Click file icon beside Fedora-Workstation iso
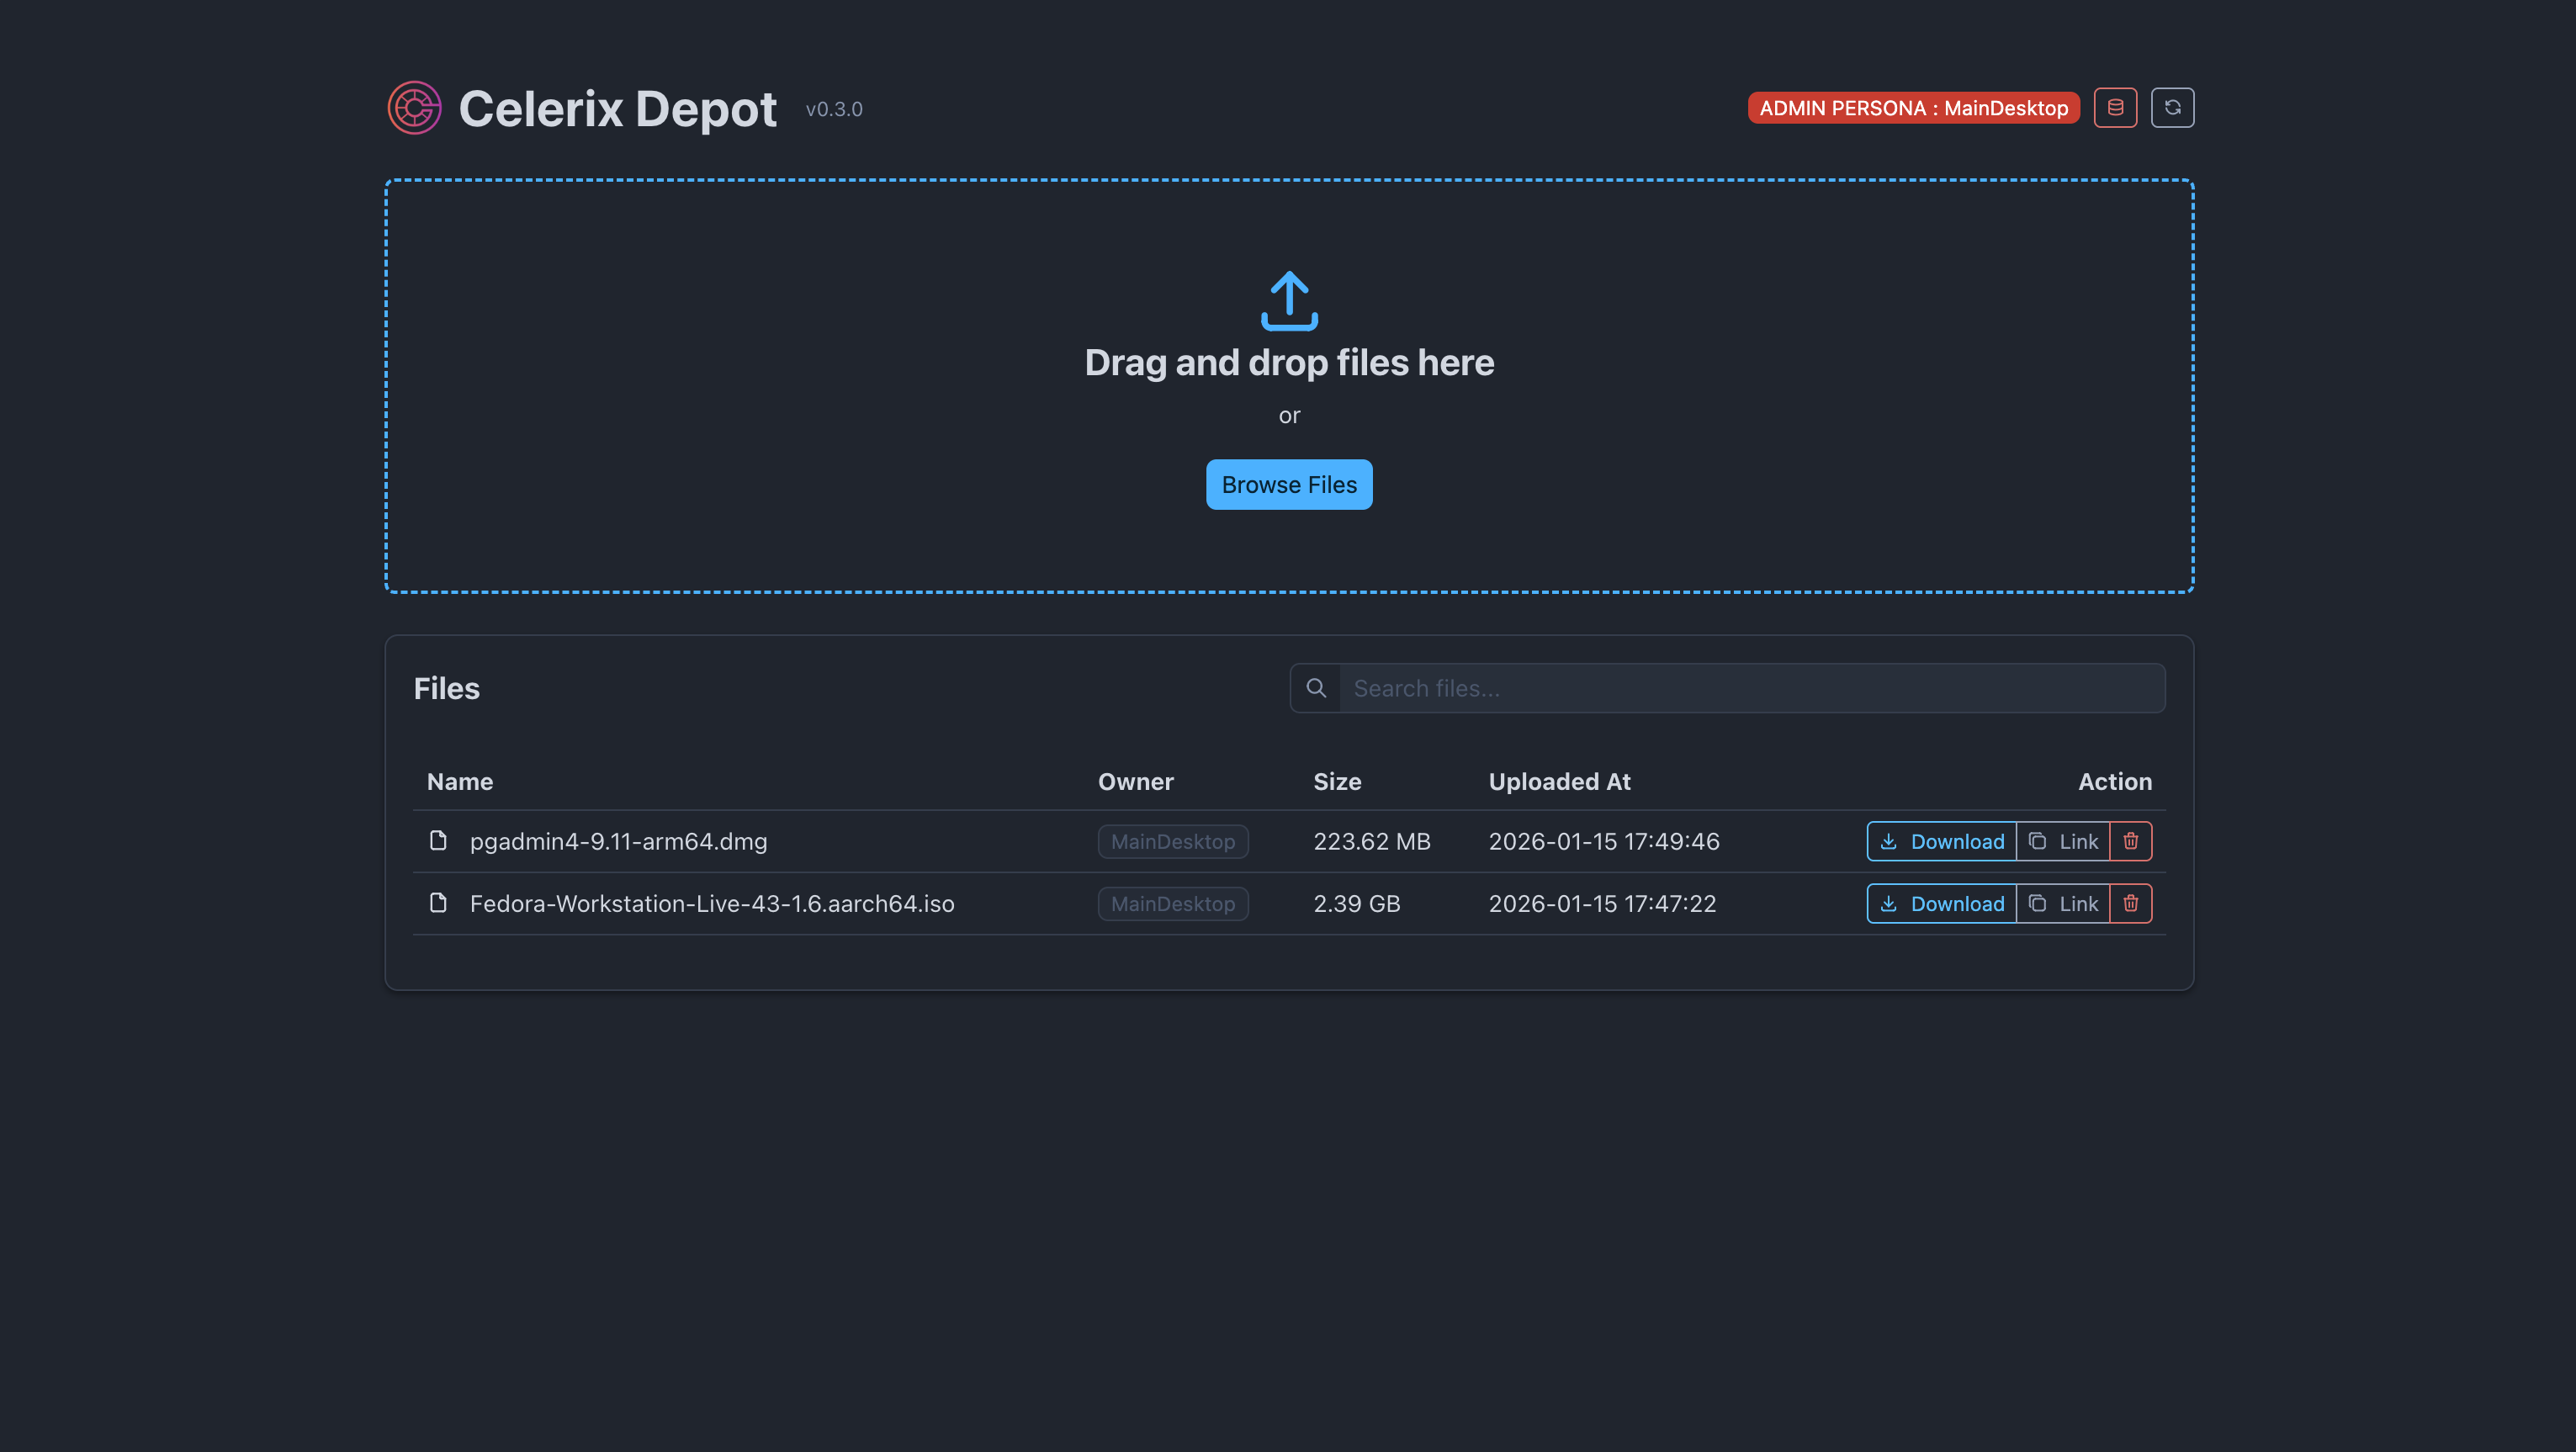This screenshot has width=2576, height=1452. pos(438,902)
